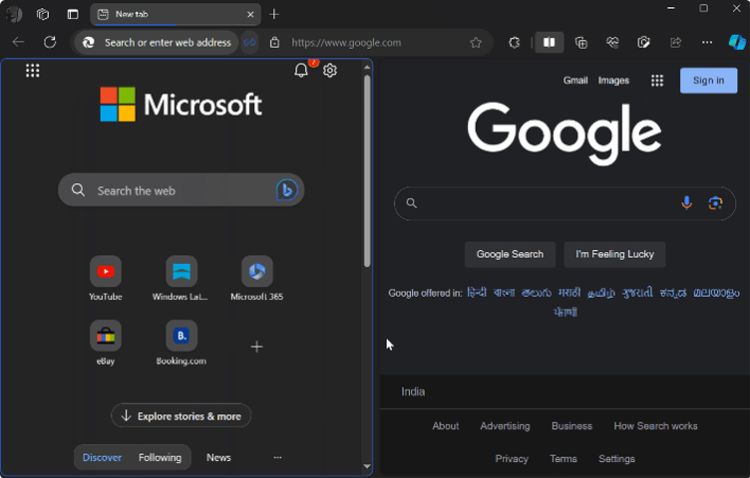
Task: Open search by image lens icon
Action: tap(715, 203)
